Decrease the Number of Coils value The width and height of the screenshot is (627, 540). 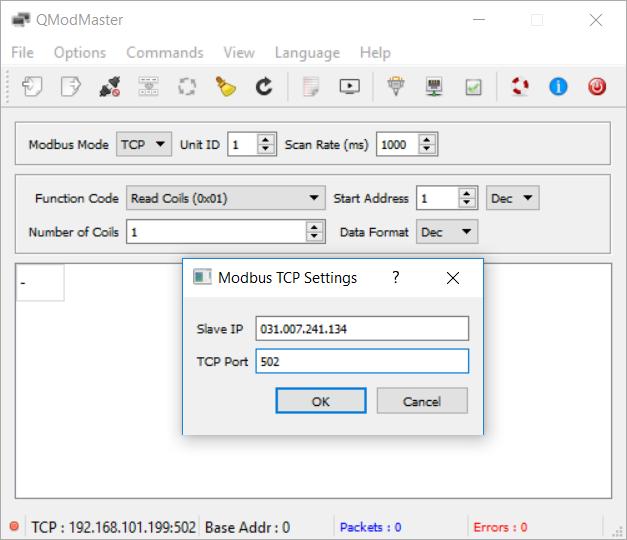[314, 236]
